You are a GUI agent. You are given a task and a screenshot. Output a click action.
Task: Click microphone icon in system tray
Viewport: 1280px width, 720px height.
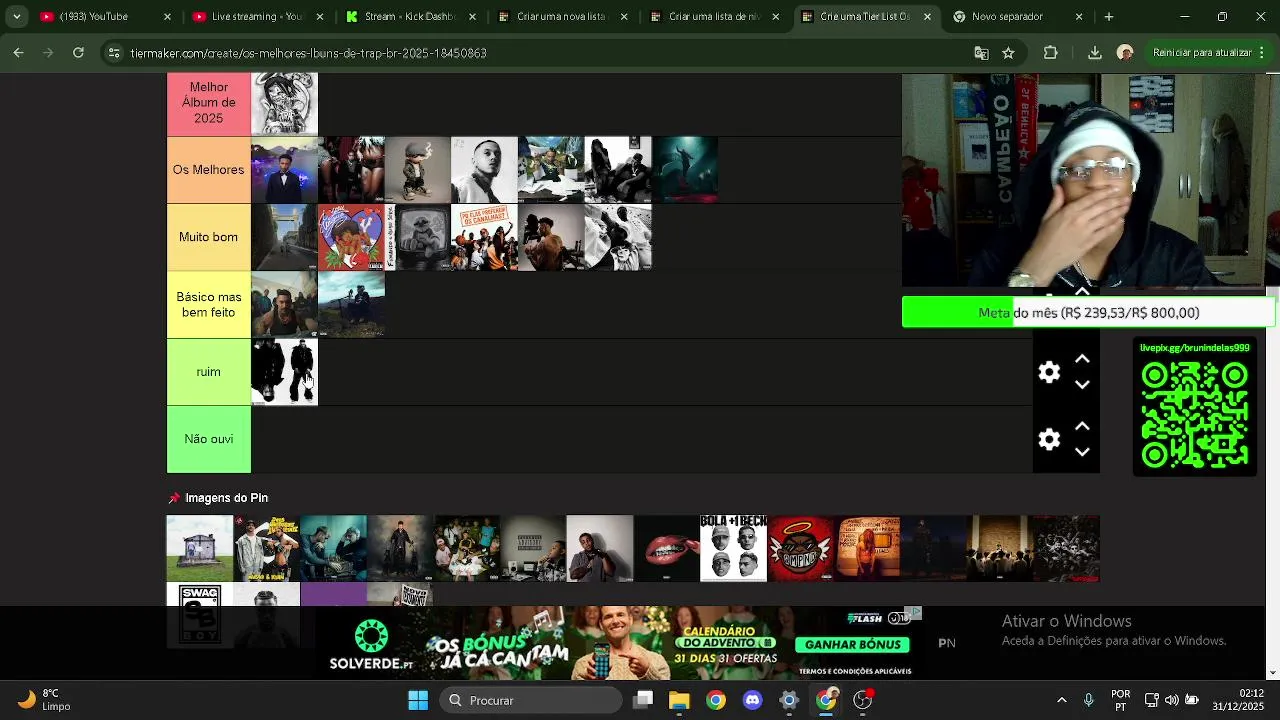[1089, 700]
